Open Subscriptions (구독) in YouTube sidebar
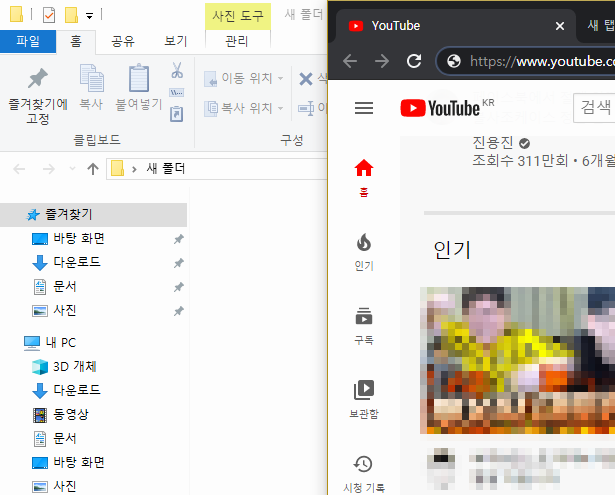Screen dimensions: 615x495 364,326
